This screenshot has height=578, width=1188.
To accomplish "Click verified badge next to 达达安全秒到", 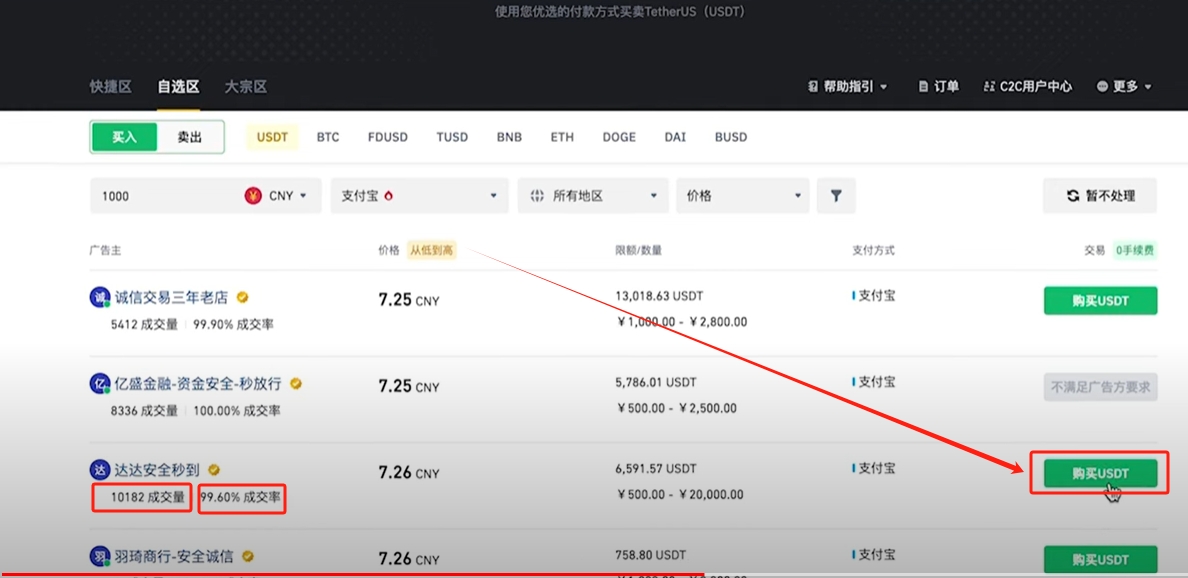I will [214, 470].
